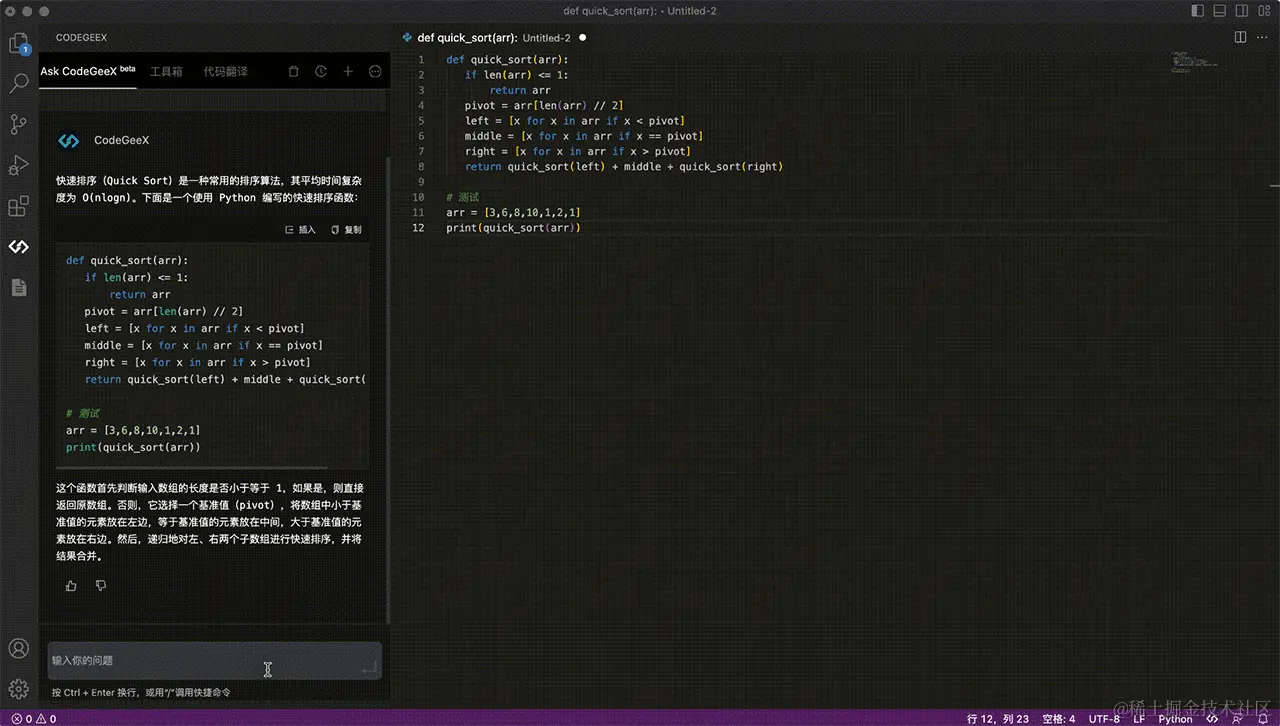The image size is (1280, 726).
Task: Click editor line print(quick_sort(arr))
Action: (x=513, y=228)
